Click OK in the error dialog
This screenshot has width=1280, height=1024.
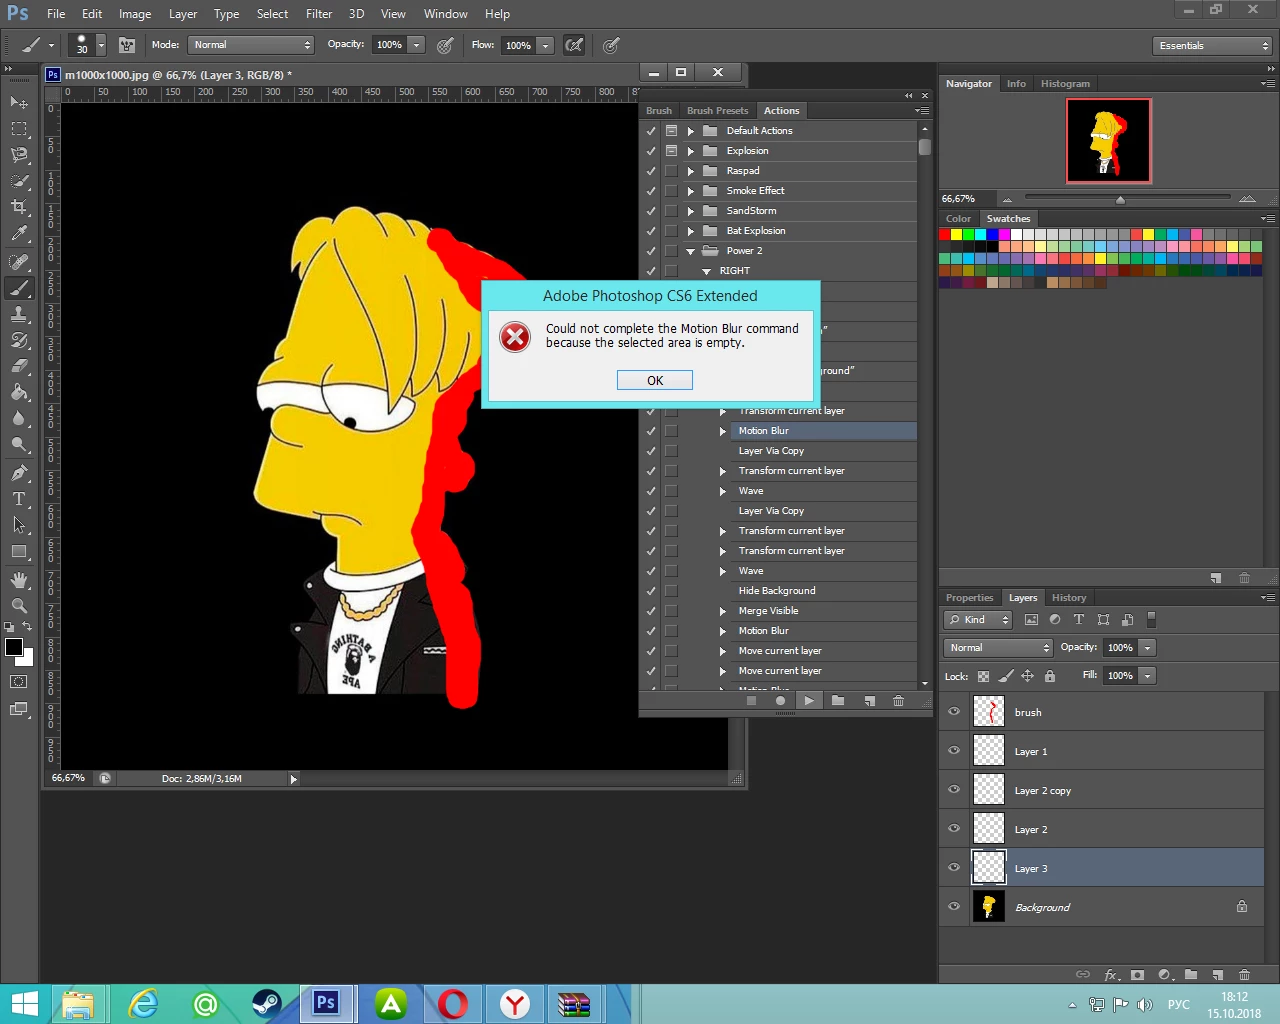point(655,380)
